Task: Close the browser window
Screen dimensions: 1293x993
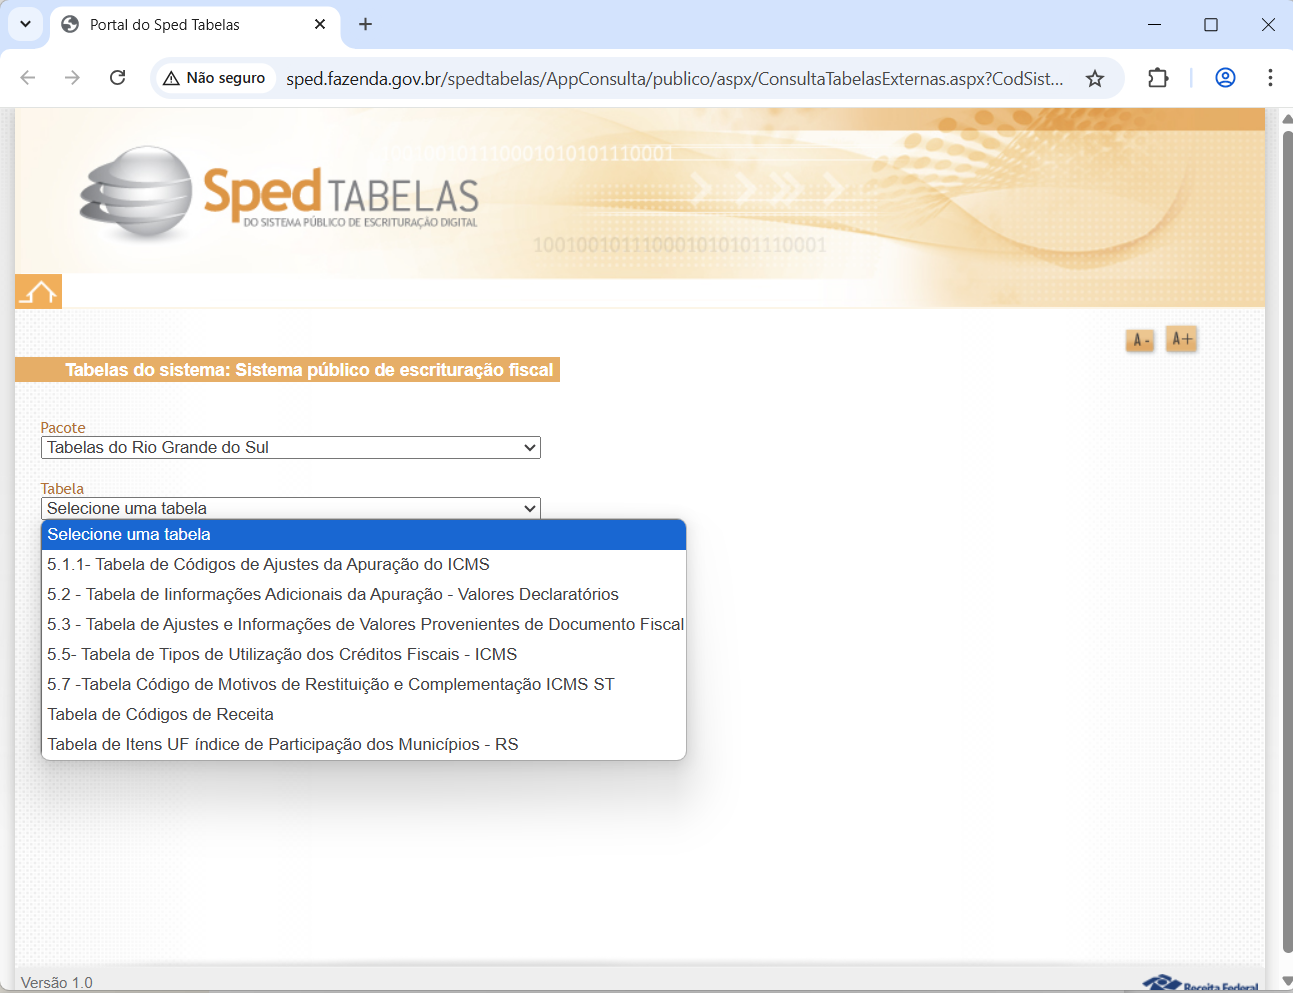Action: [x=1268, y=24]
